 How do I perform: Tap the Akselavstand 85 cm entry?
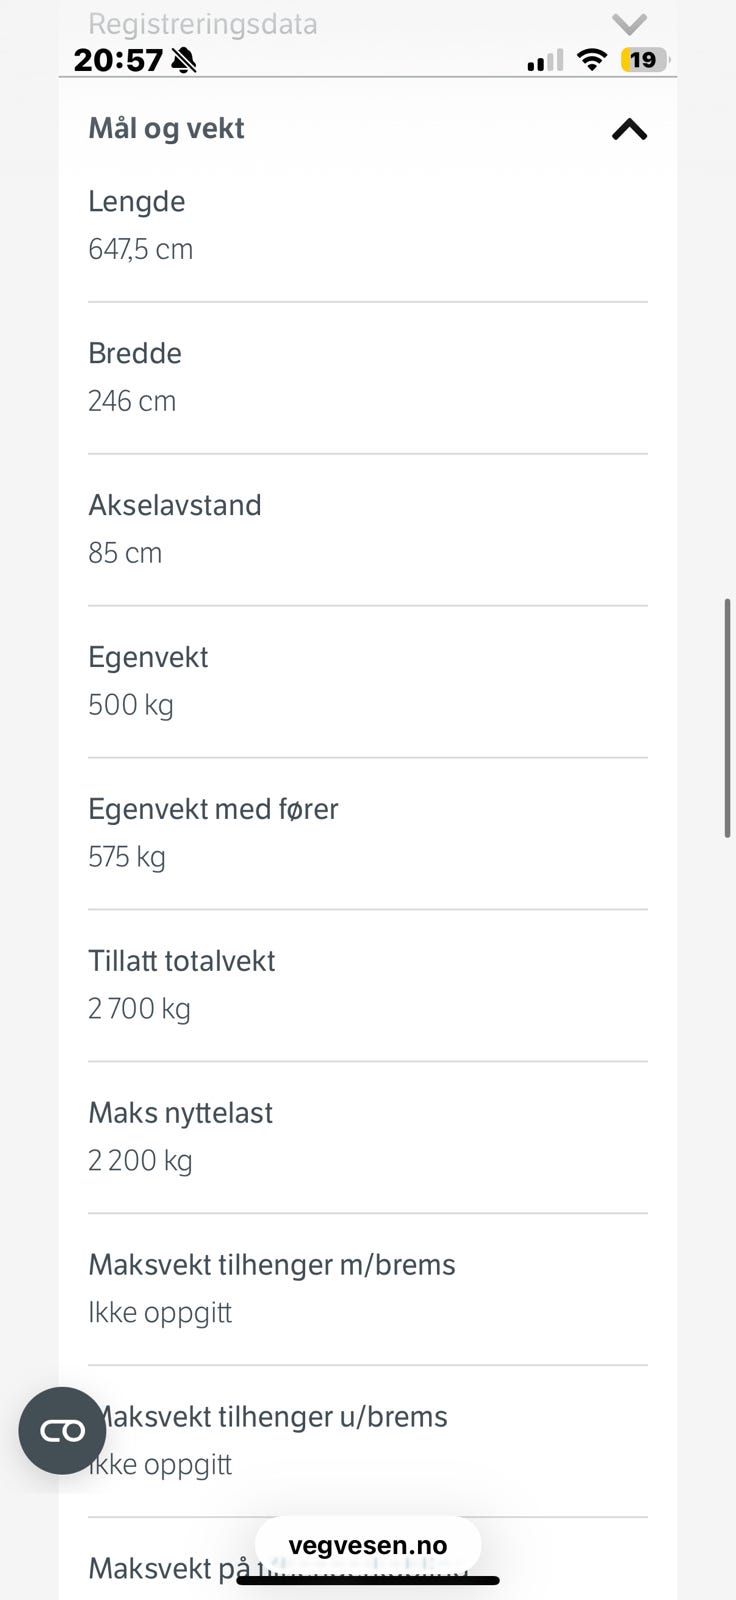coord(368,529)
